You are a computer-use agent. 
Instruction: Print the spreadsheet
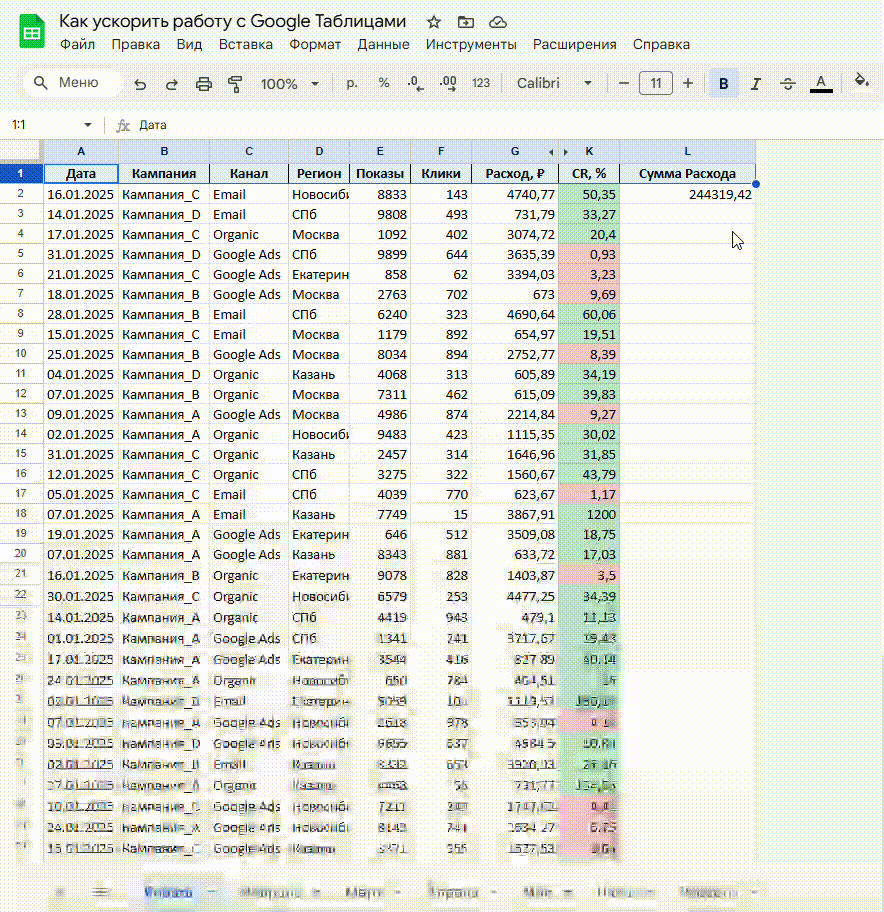tap(204, 84)
